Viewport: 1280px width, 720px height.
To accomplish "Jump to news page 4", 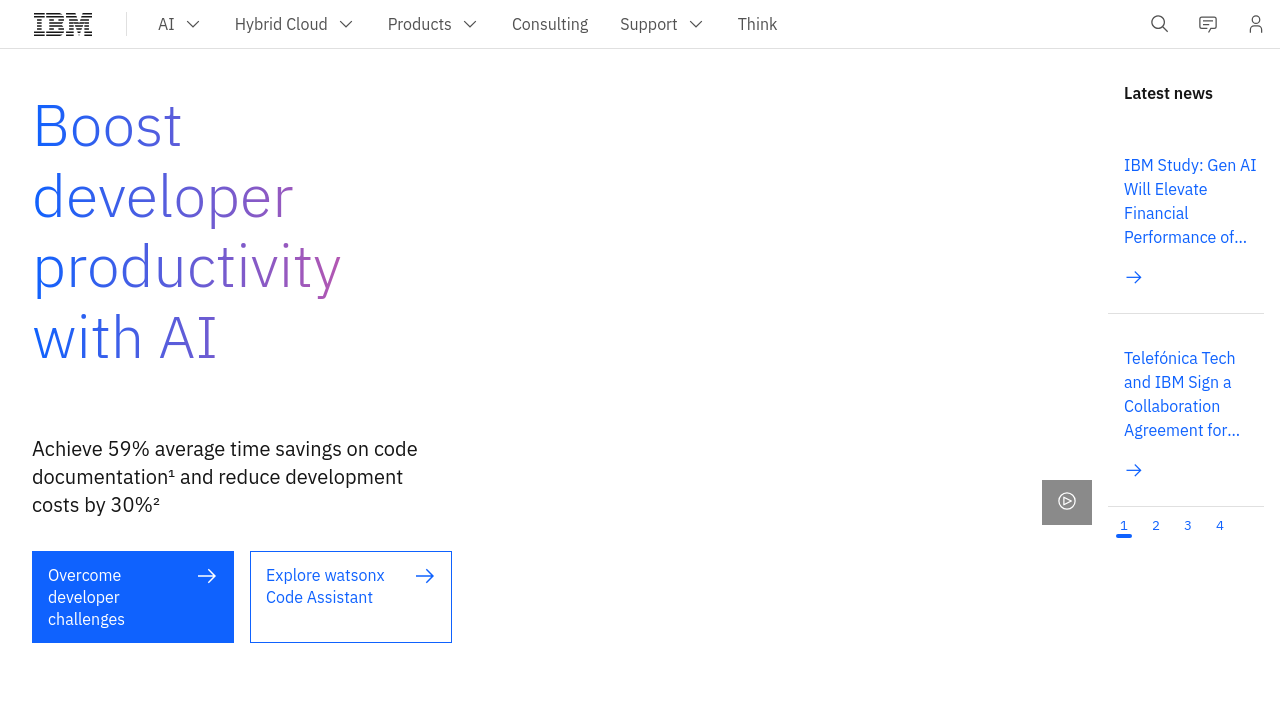I will pos(1220,526).
